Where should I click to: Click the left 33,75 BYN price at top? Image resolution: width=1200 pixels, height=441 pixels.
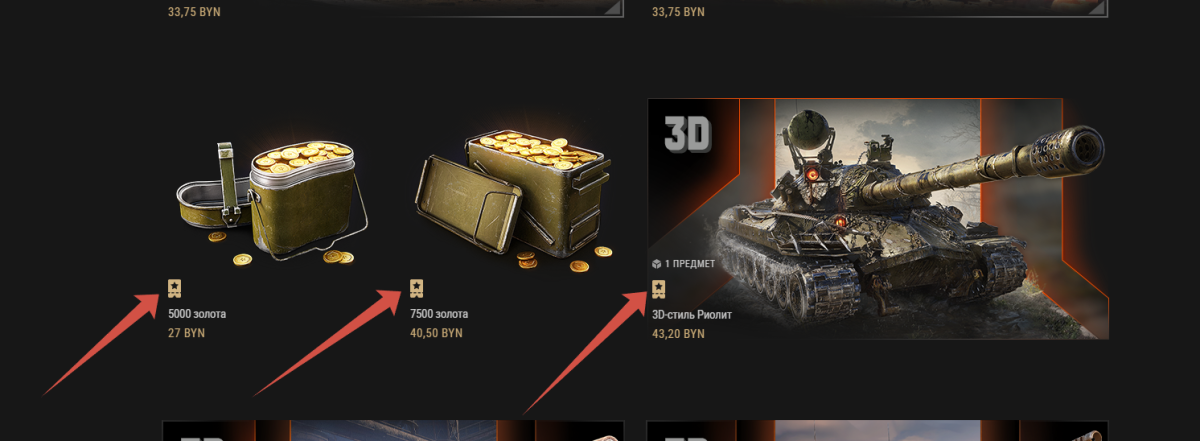pyautogui.click(x=195, y=12)
